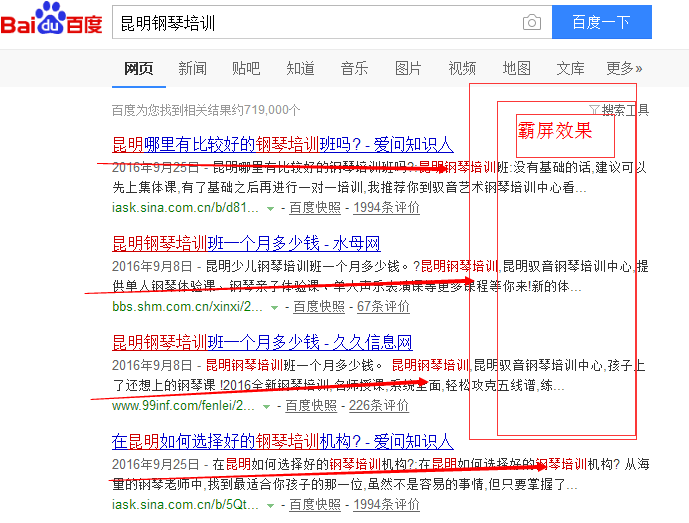Click the URL iask.sina.com.cn/b/d81...
The width and height of the screenshot is (689, 523).
[x=185, y=207]
